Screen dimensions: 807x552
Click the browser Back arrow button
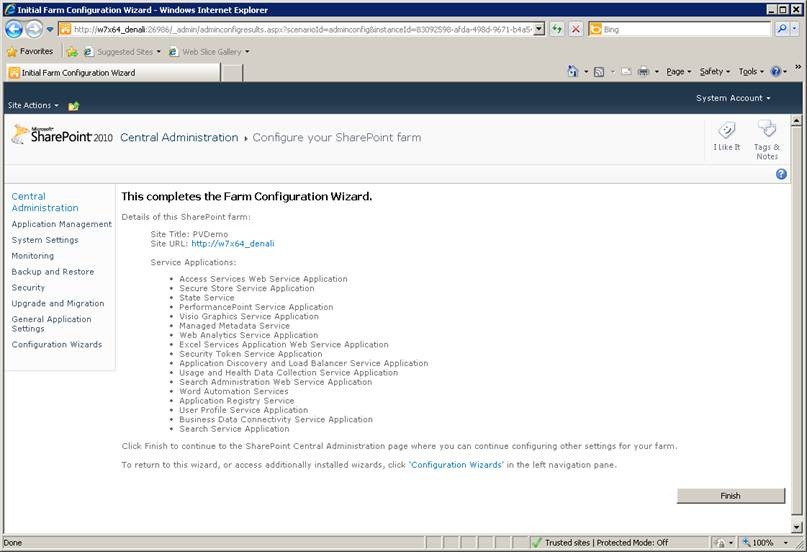tap(14, 29)
